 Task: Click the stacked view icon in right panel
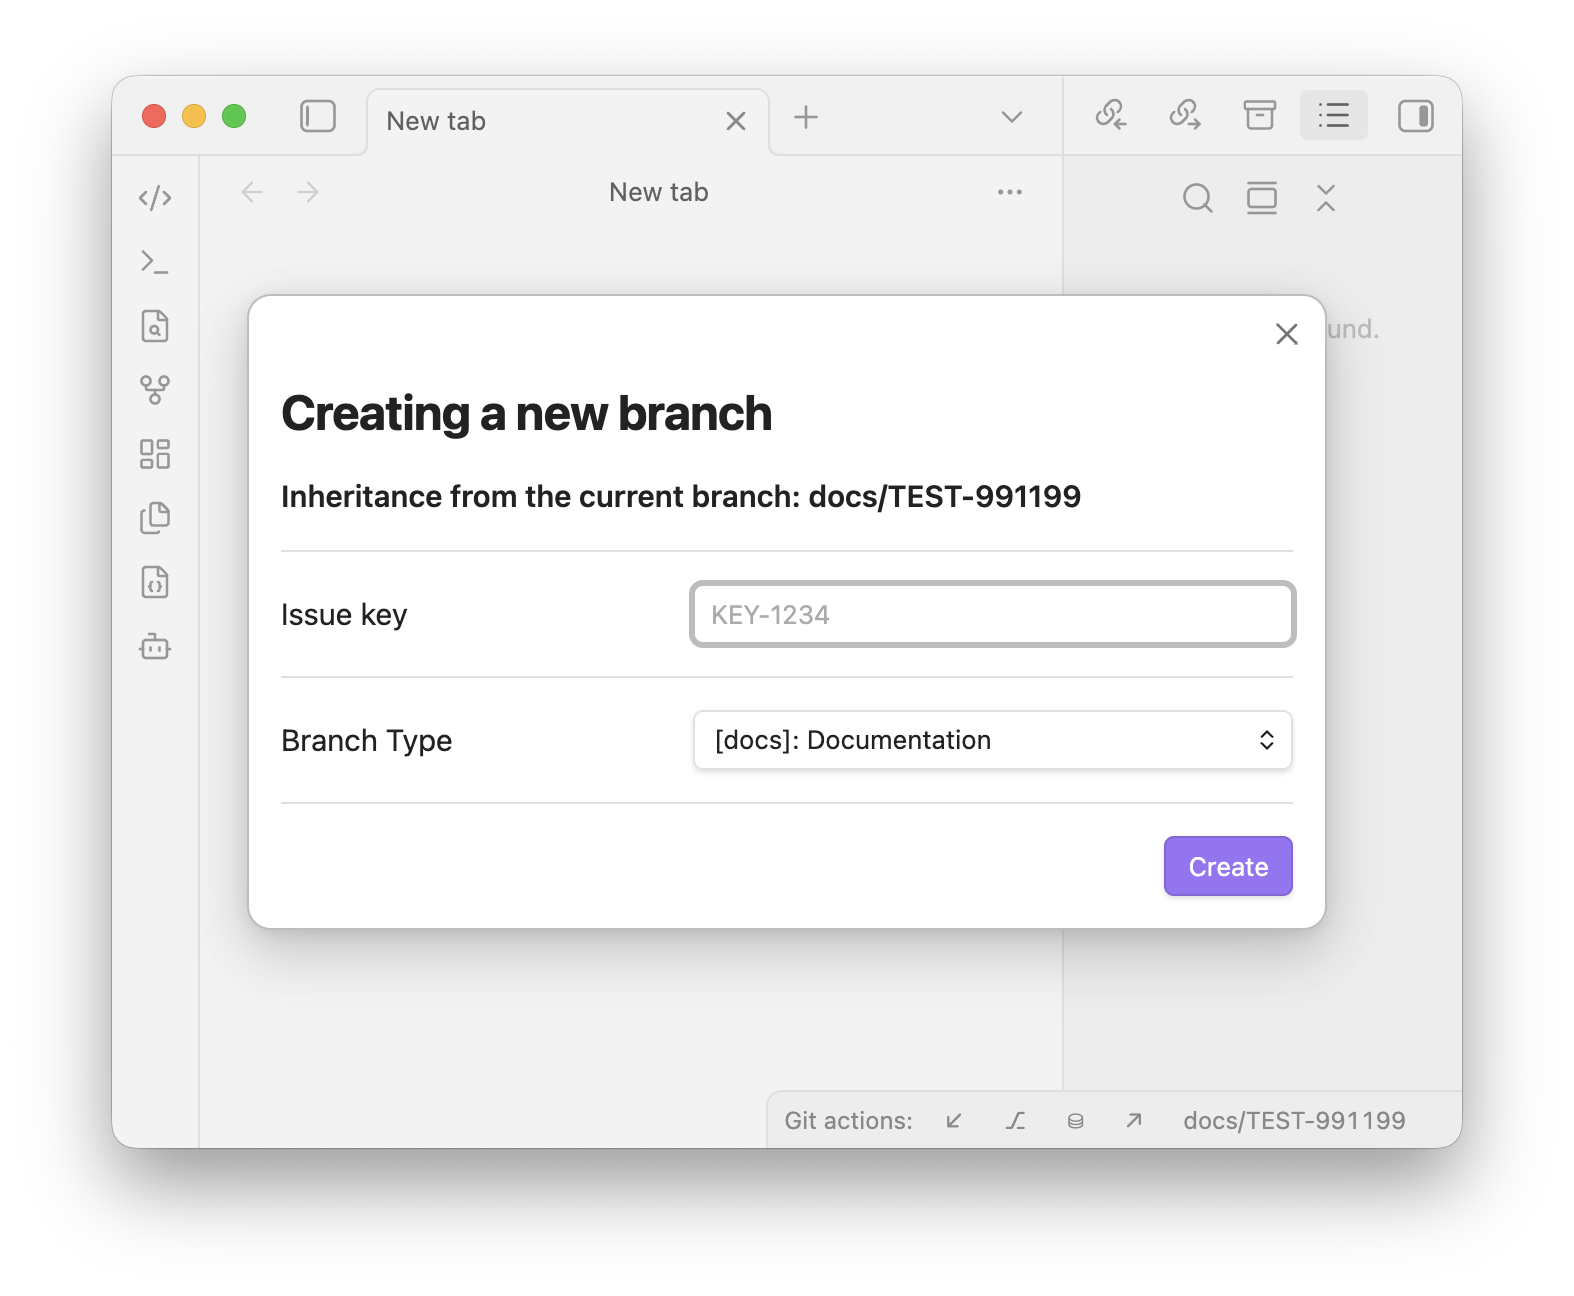coord(1262,198)
